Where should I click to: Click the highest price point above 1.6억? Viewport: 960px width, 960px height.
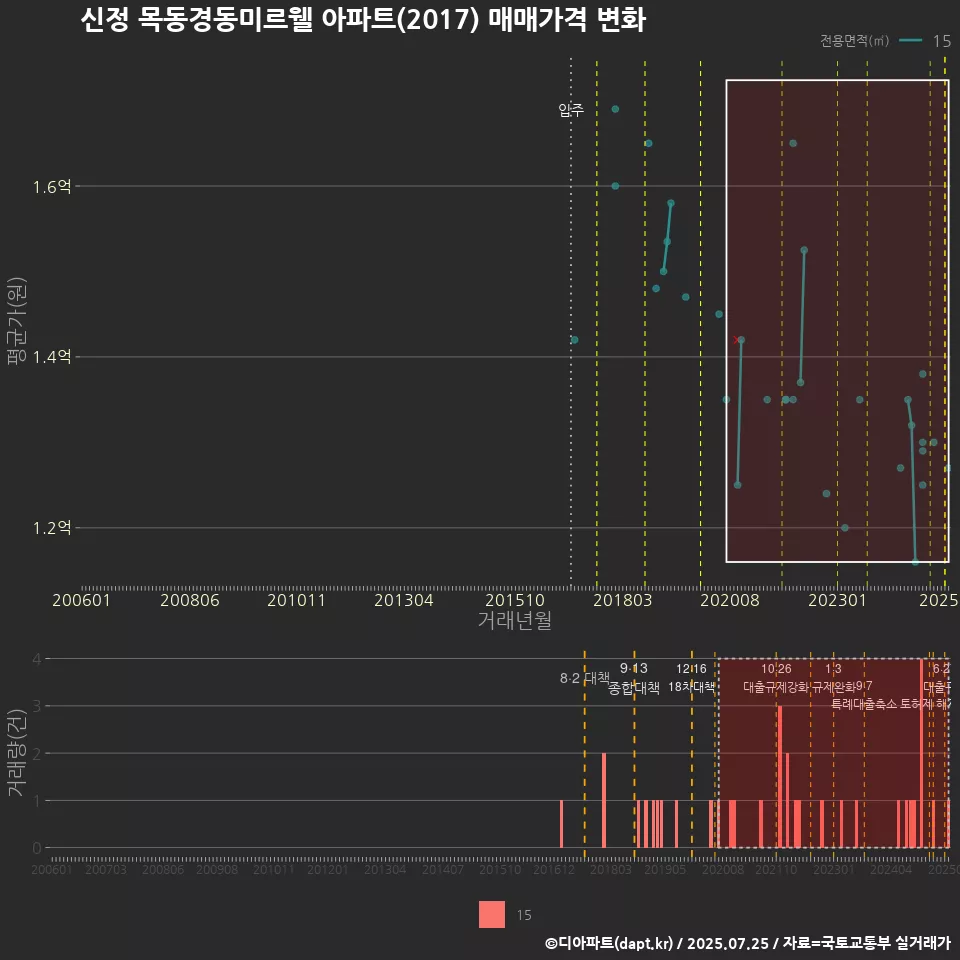615,109
